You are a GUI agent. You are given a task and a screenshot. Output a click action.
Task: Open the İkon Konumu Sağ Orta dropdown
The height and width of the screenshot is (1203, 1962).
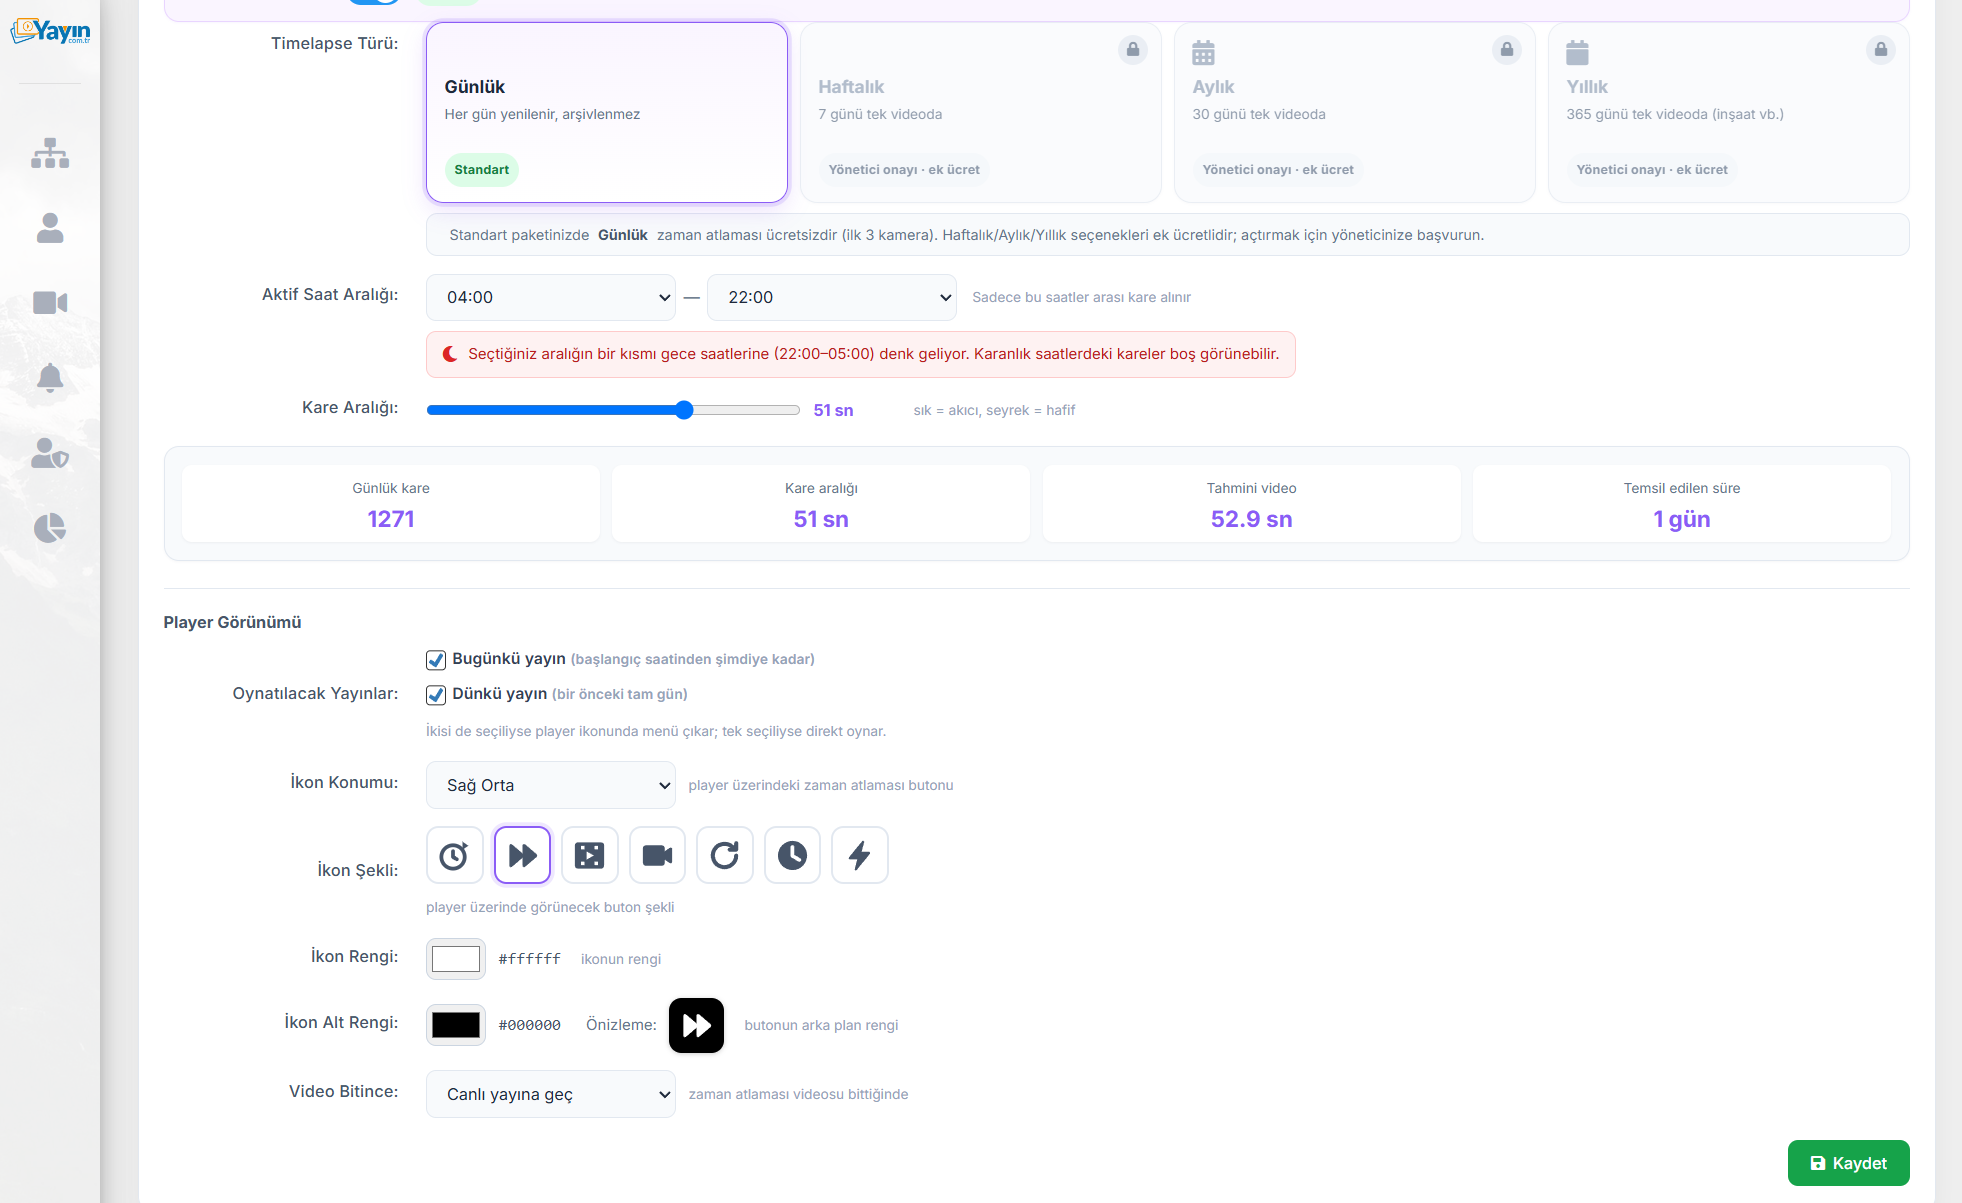pos(551,785)
